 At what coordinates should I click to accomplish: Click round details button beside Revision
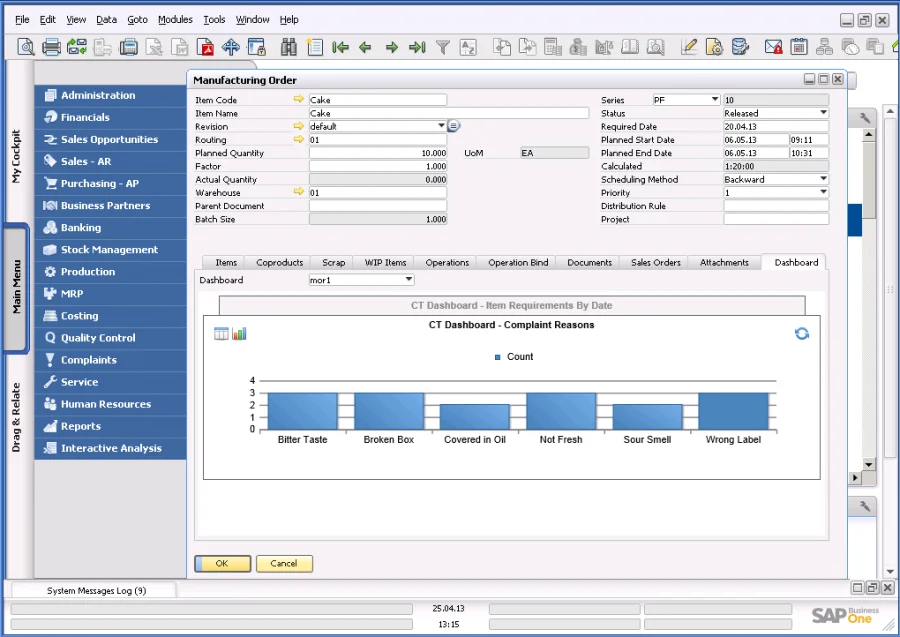pyautogui.click(x=453, y=126)
